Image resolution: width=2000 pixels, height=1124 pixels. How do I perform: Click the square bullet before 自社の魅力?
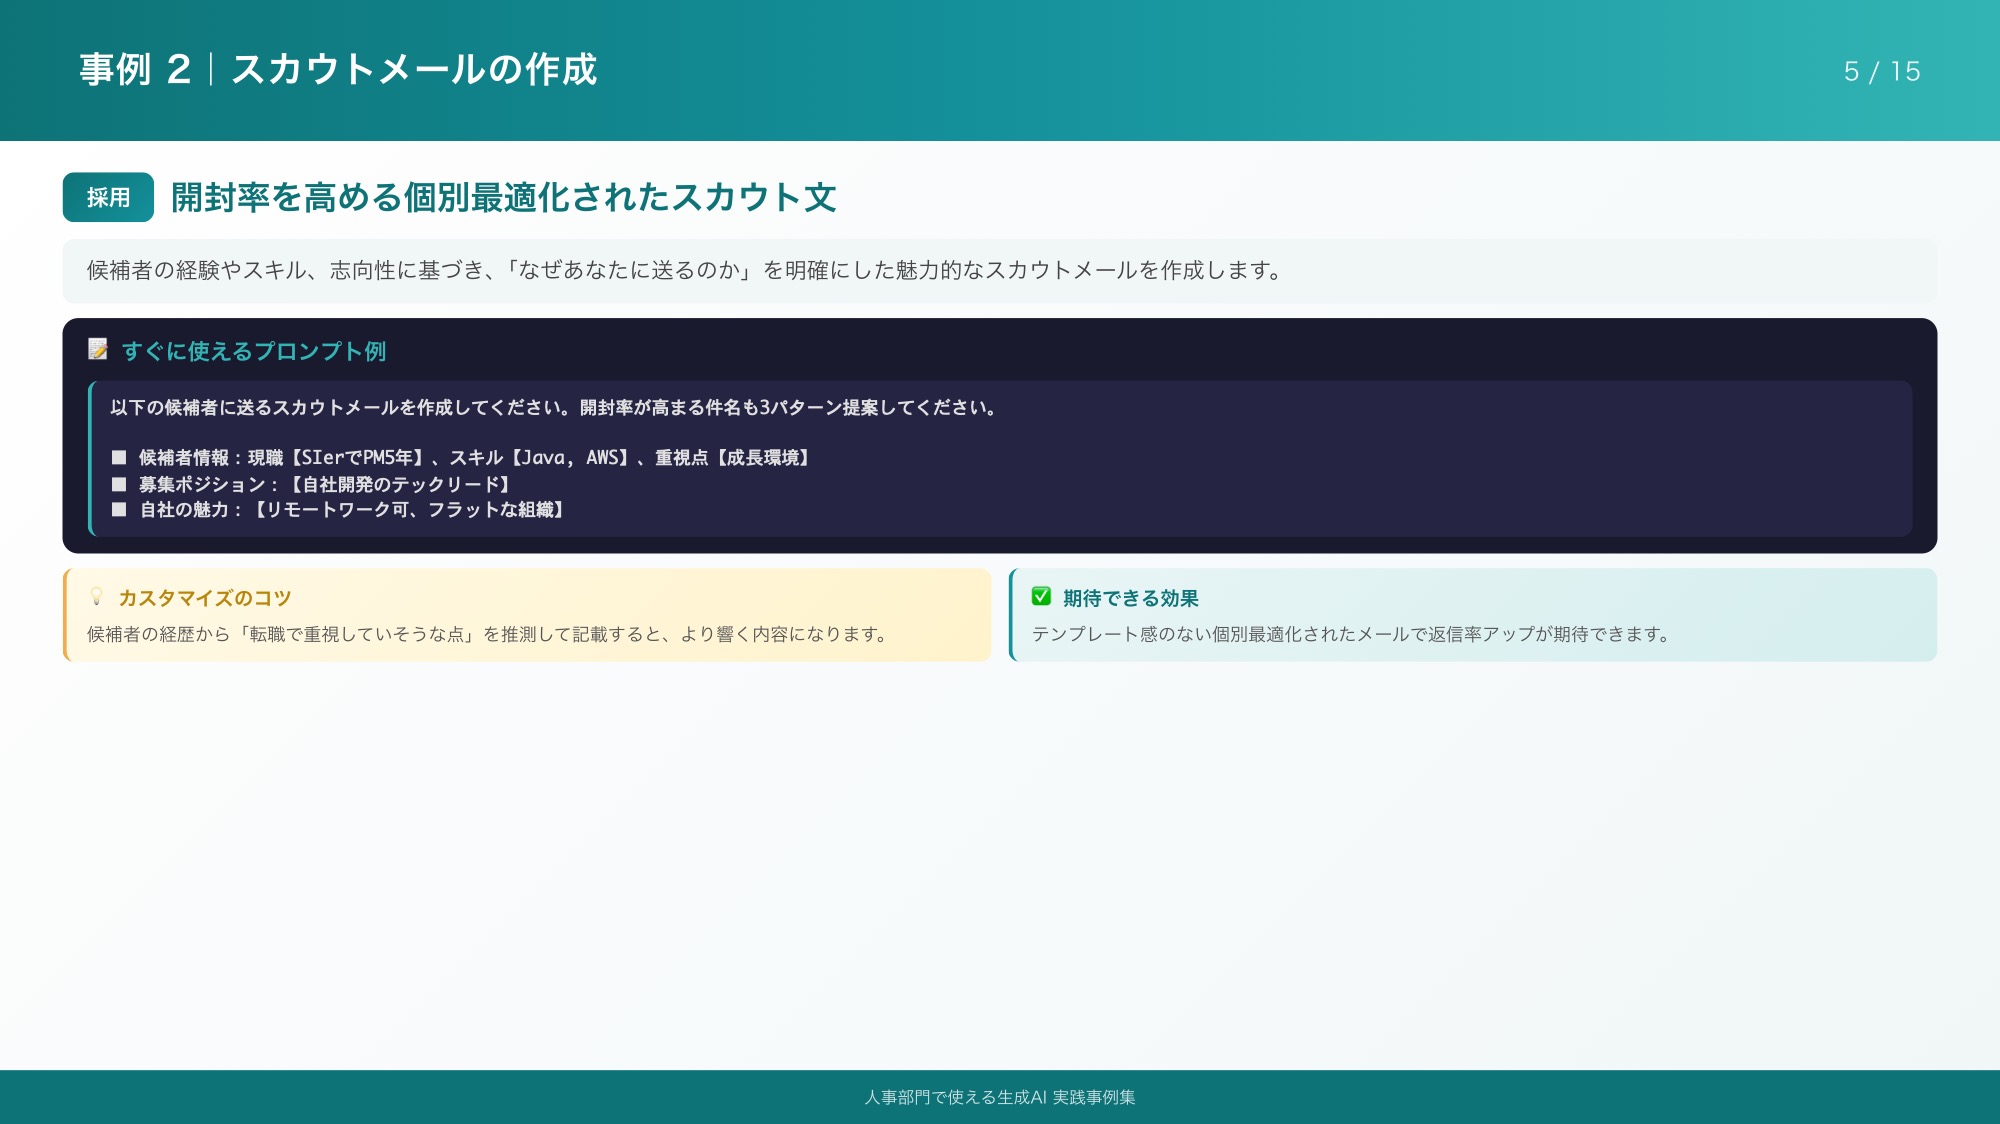(119, 510)
